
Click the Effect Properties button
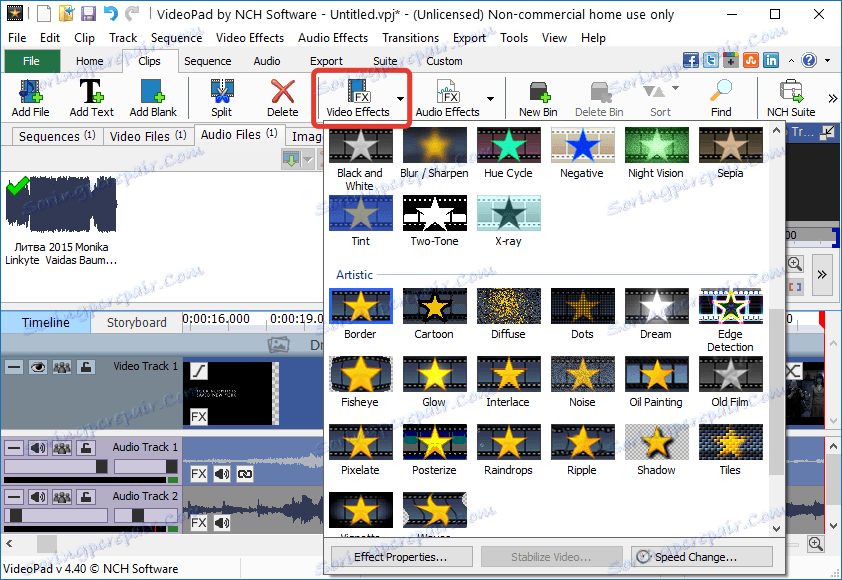point(401,557)
